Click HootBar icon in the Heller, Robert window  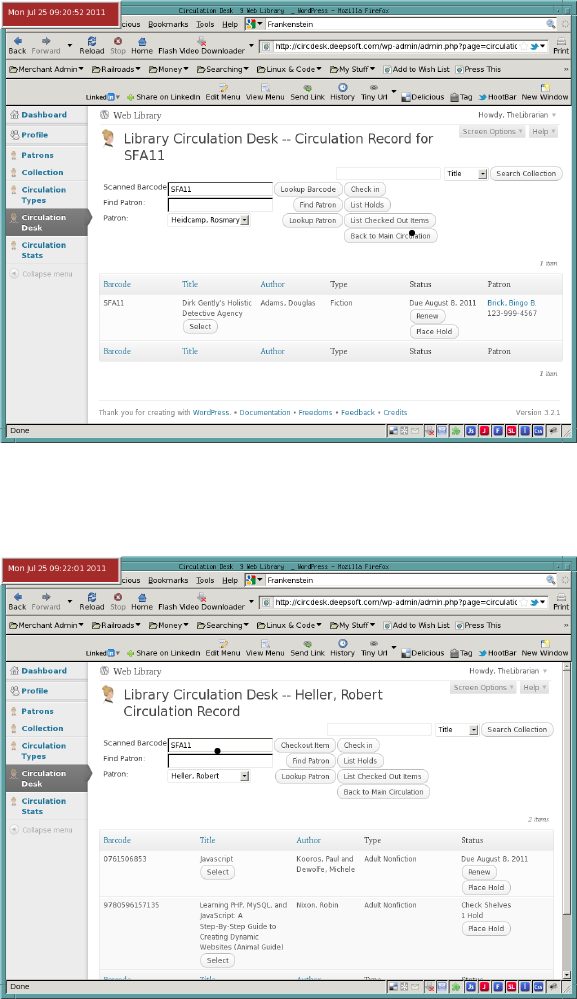click(x=483, y=653)
